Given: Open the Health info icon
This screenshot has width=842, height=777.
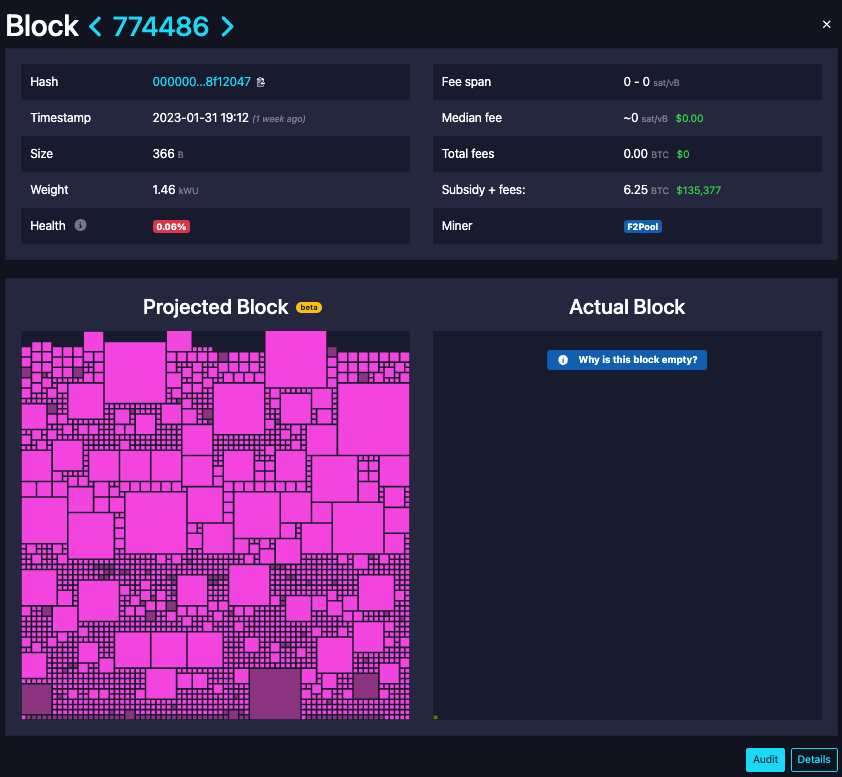Looking at the screenshot, I should tap(80, 225).
